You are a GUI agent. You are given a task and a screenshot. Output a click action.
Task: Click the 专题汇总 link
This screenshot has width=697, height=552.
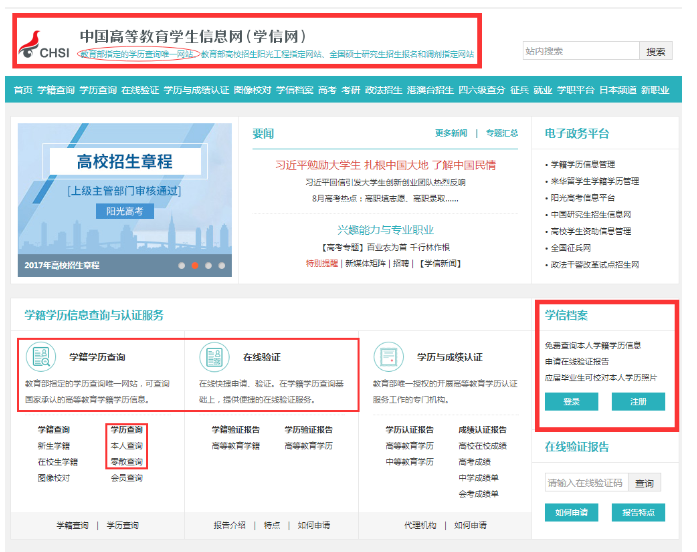coord(502,133)
